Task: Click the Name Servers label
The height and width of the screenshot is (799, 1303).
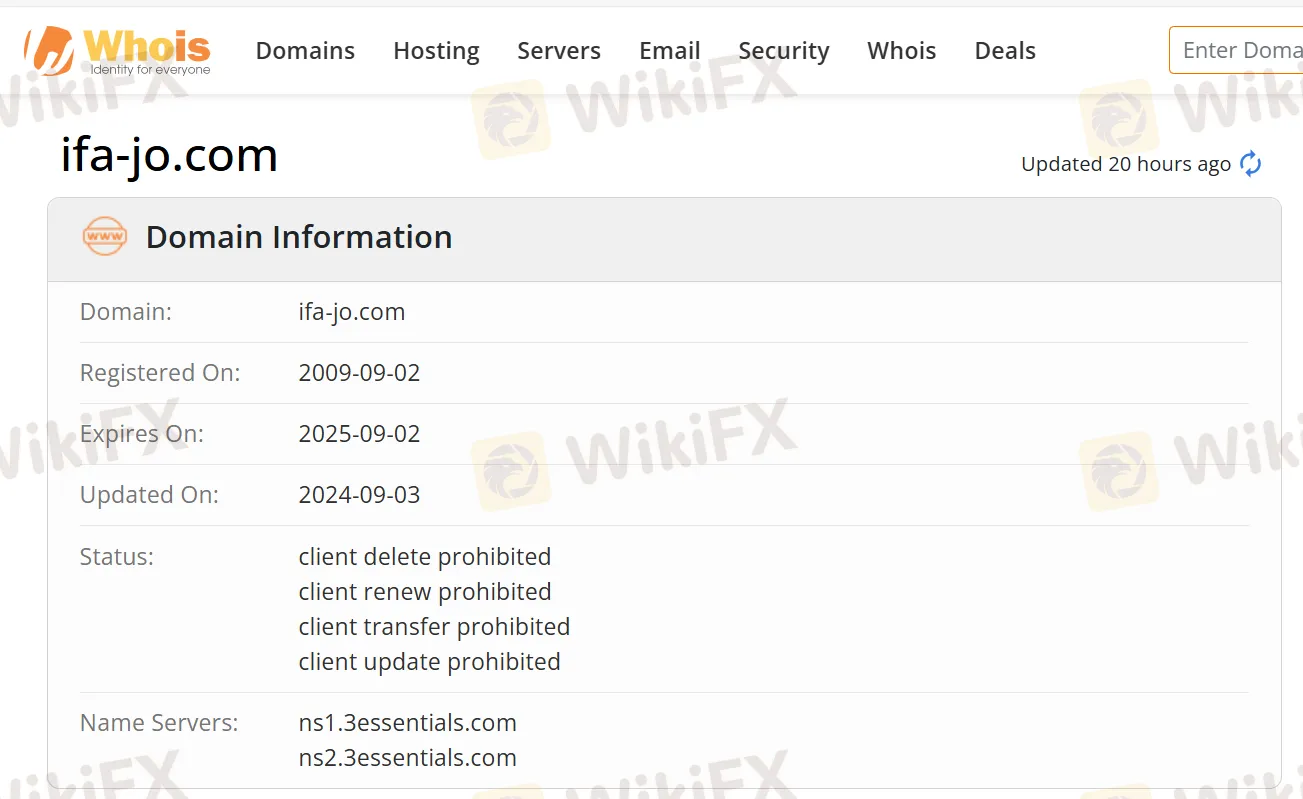Action: pyautogui.click(x=159, y=723)
